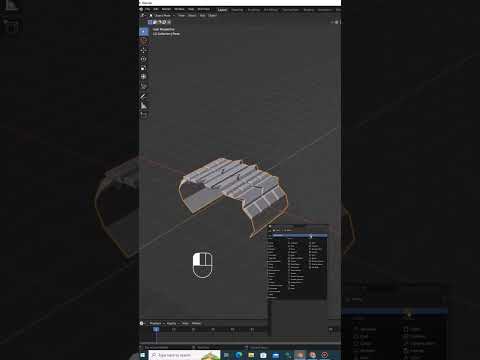Image resolution: width=480 pixels, height=360 pixels.
Task: Open the viewport Add menu
Action: click(202, 15)
